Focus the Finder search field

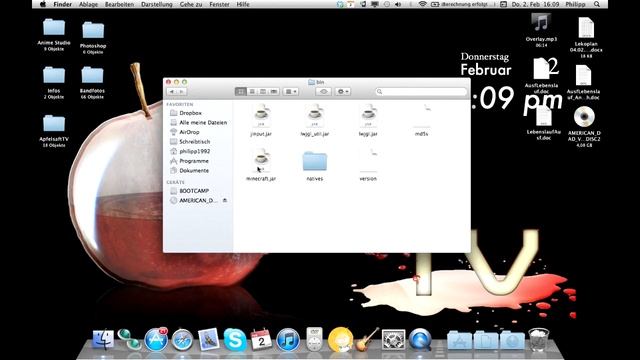[x=421, y=91]
